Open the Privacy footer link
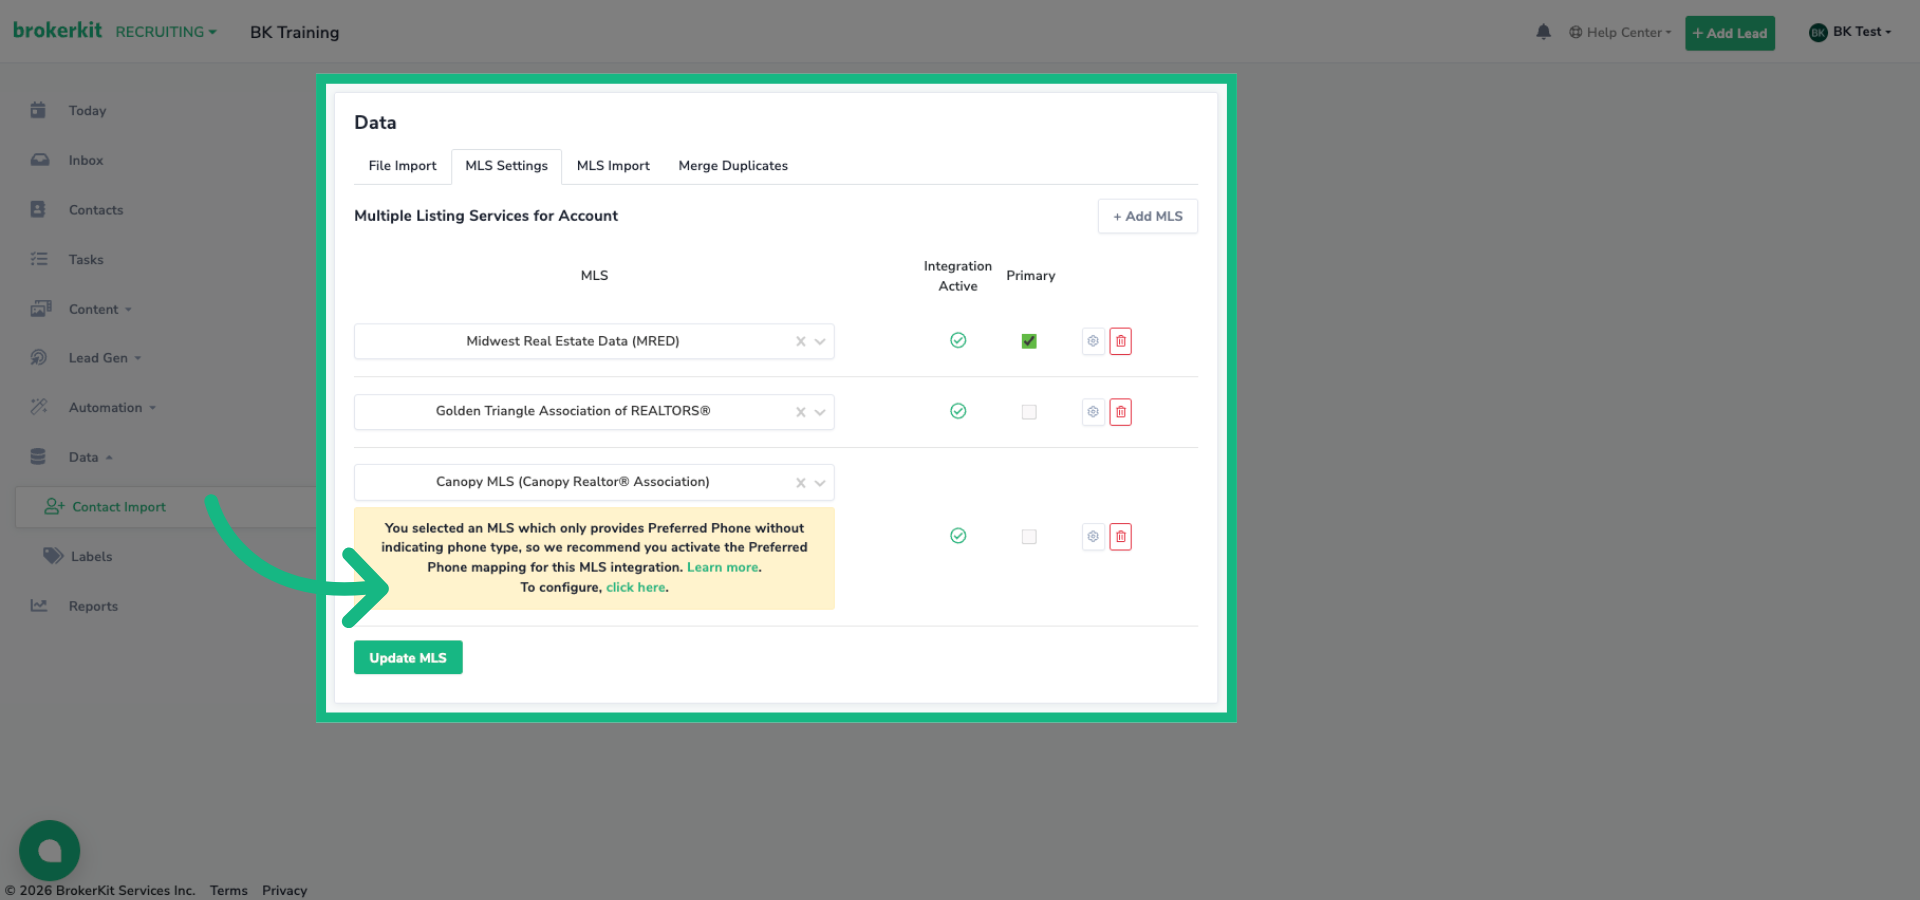The image size is (1920, 900). [284, 890]
